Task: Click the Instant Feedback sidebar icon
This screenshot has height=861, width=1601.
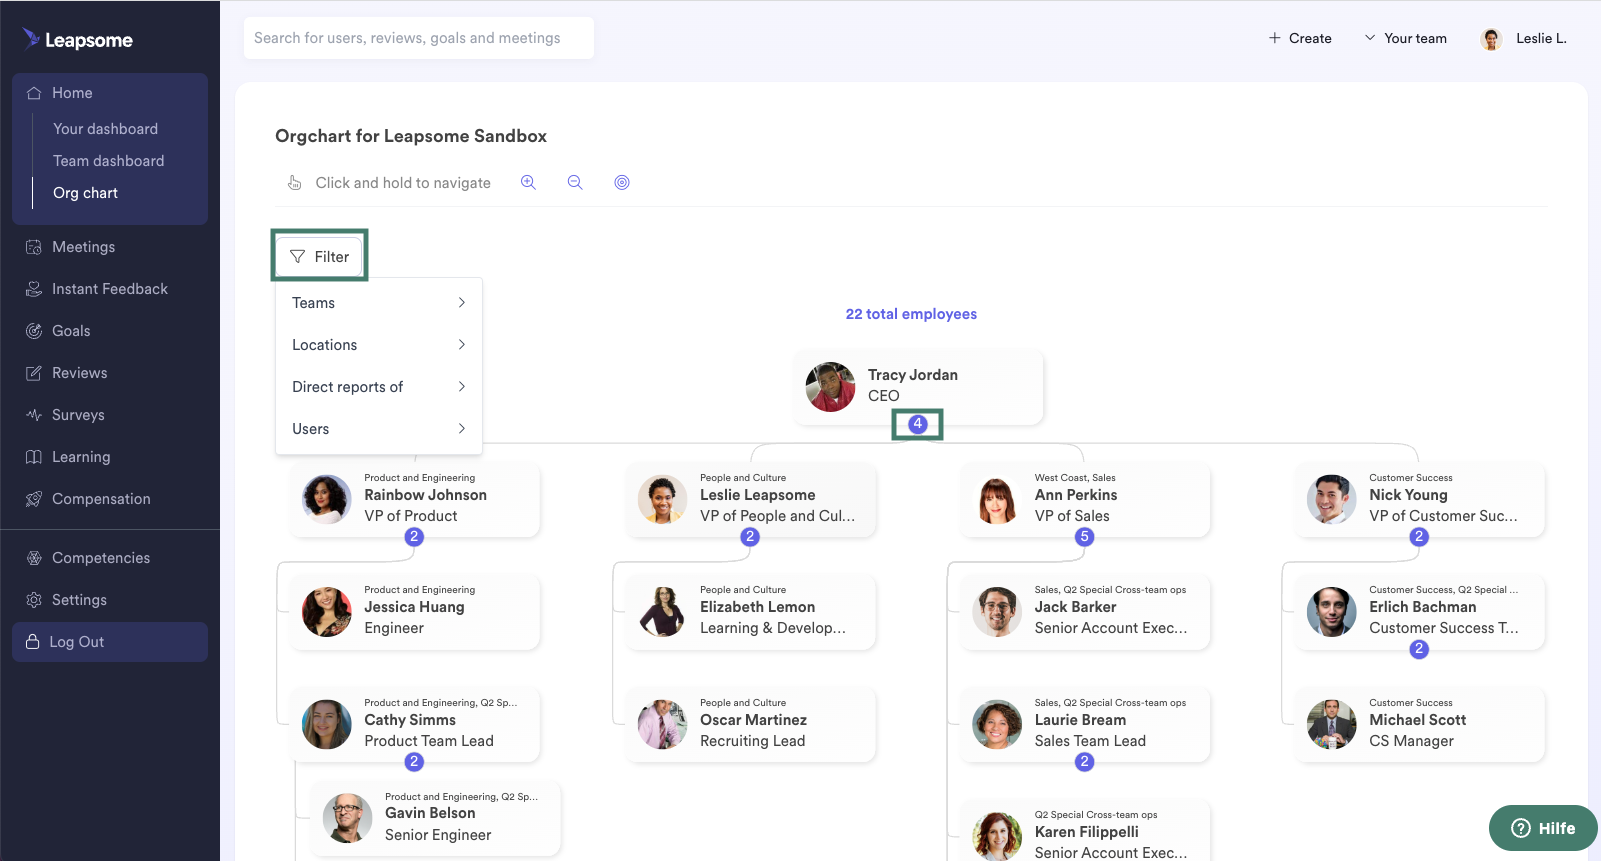Action: (x=34, y=289)
